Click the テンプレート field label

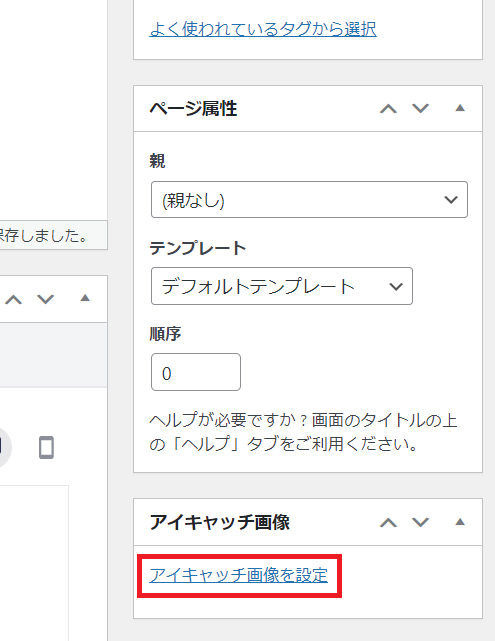click(x=198, y=248)
